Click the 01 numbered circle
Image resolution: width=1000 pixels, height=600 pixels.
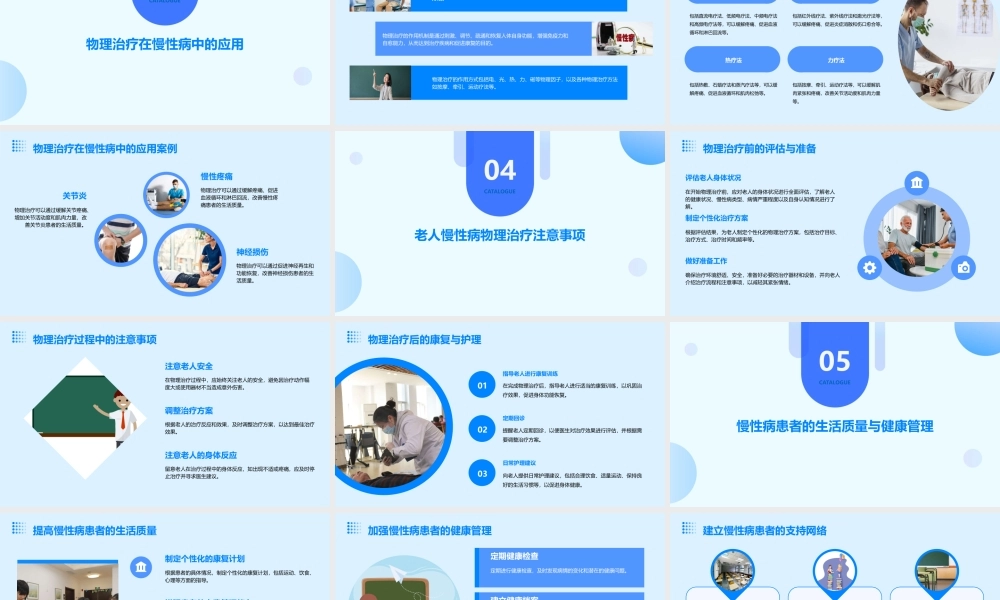[x=482, y=385]
